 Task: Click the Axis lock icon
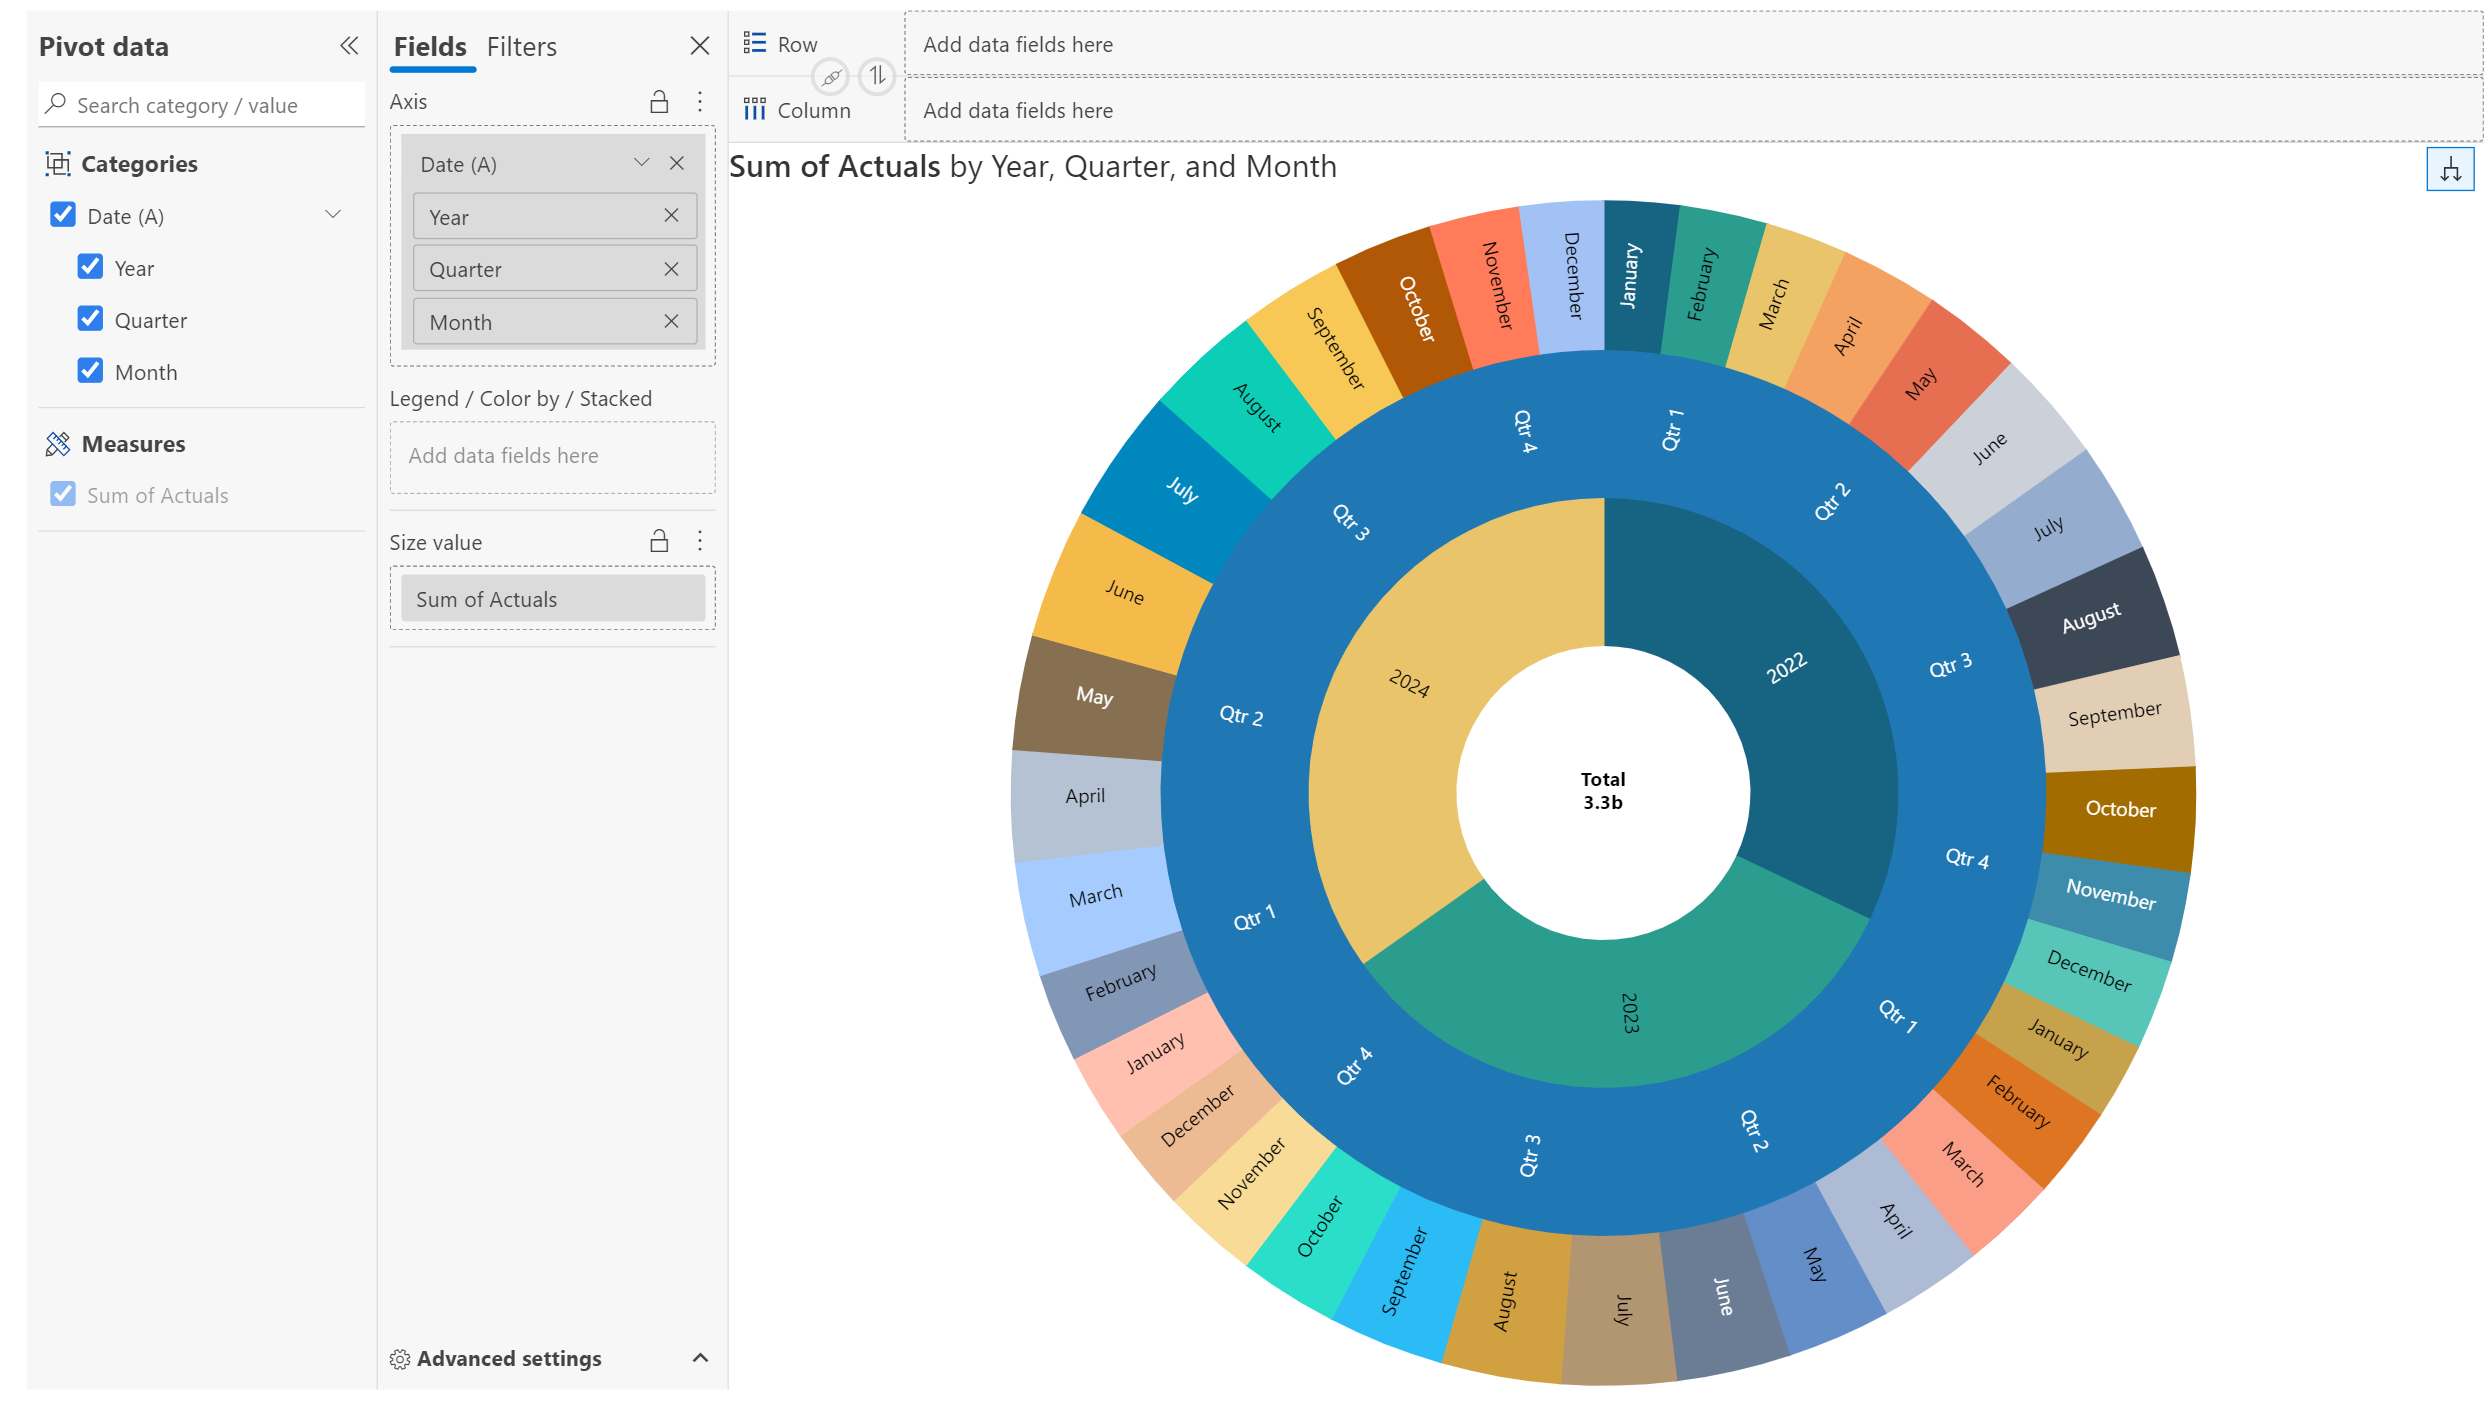coord(659,101)
